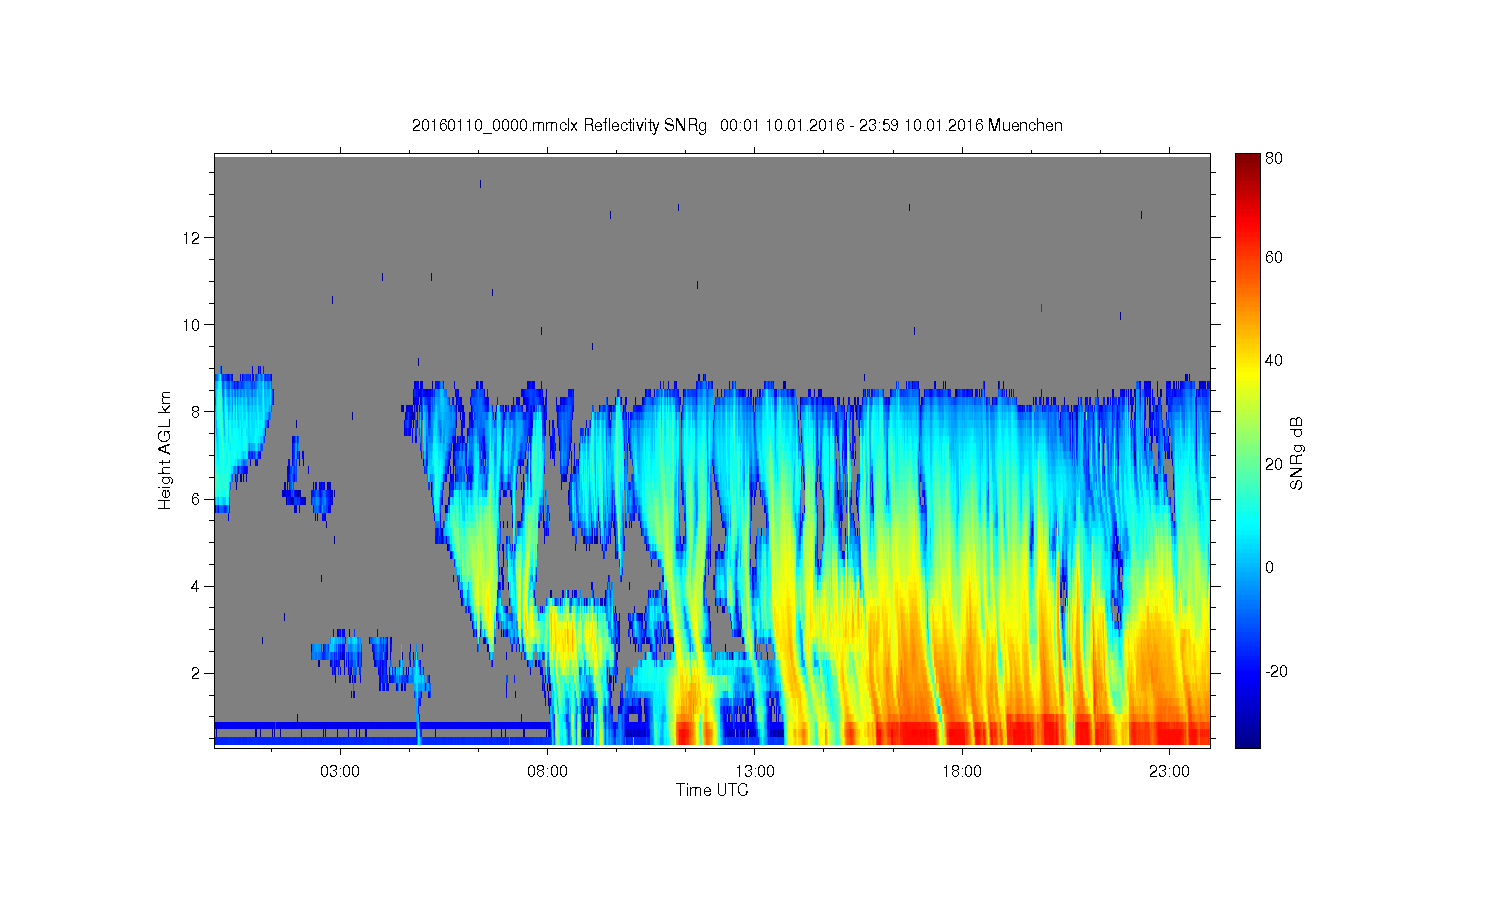Select the 6 km height tick label

(197, 499)
